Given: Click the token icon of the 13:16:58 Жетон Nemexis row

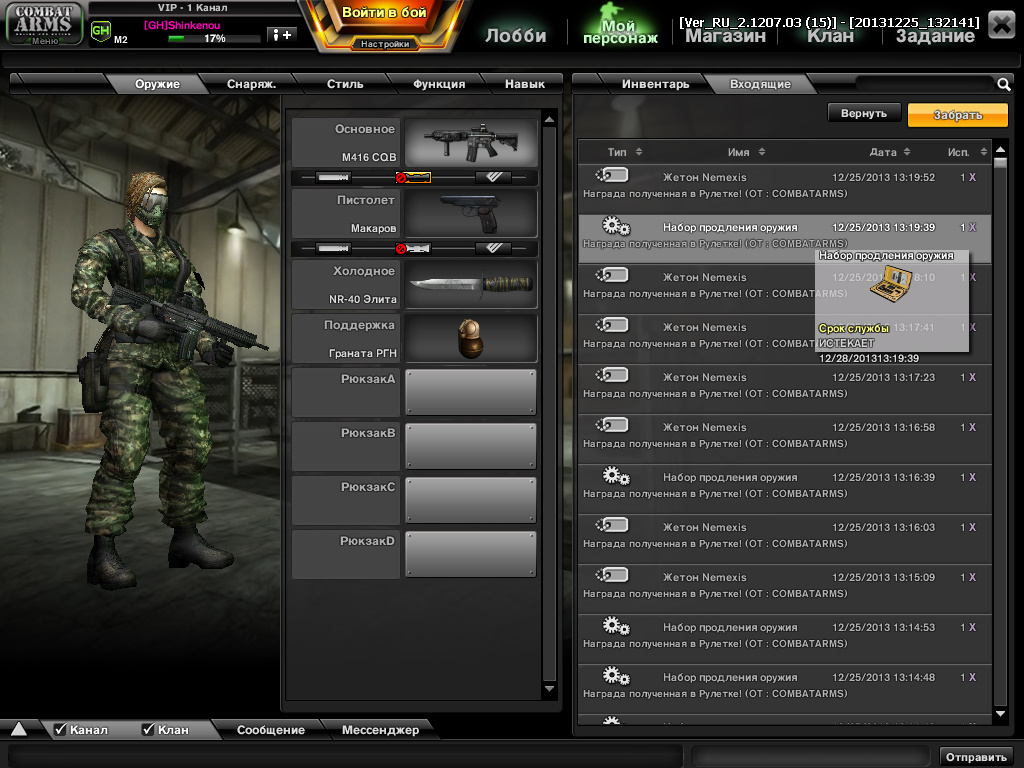Looking at the screenshot, I should (612, 425).
